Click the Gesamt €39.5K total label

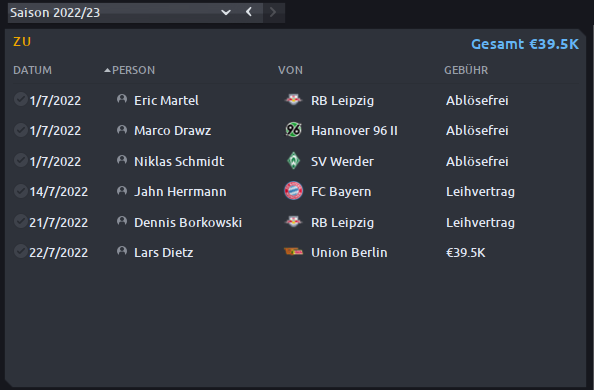click(x=525, y=44)
